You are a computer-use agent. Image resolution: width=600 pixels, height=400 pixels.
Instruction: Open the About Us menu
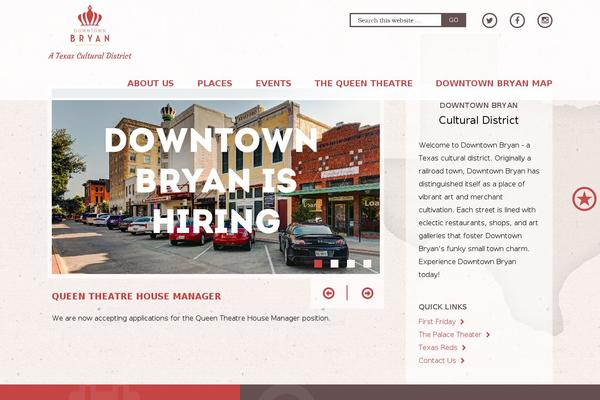pos(150,83)
